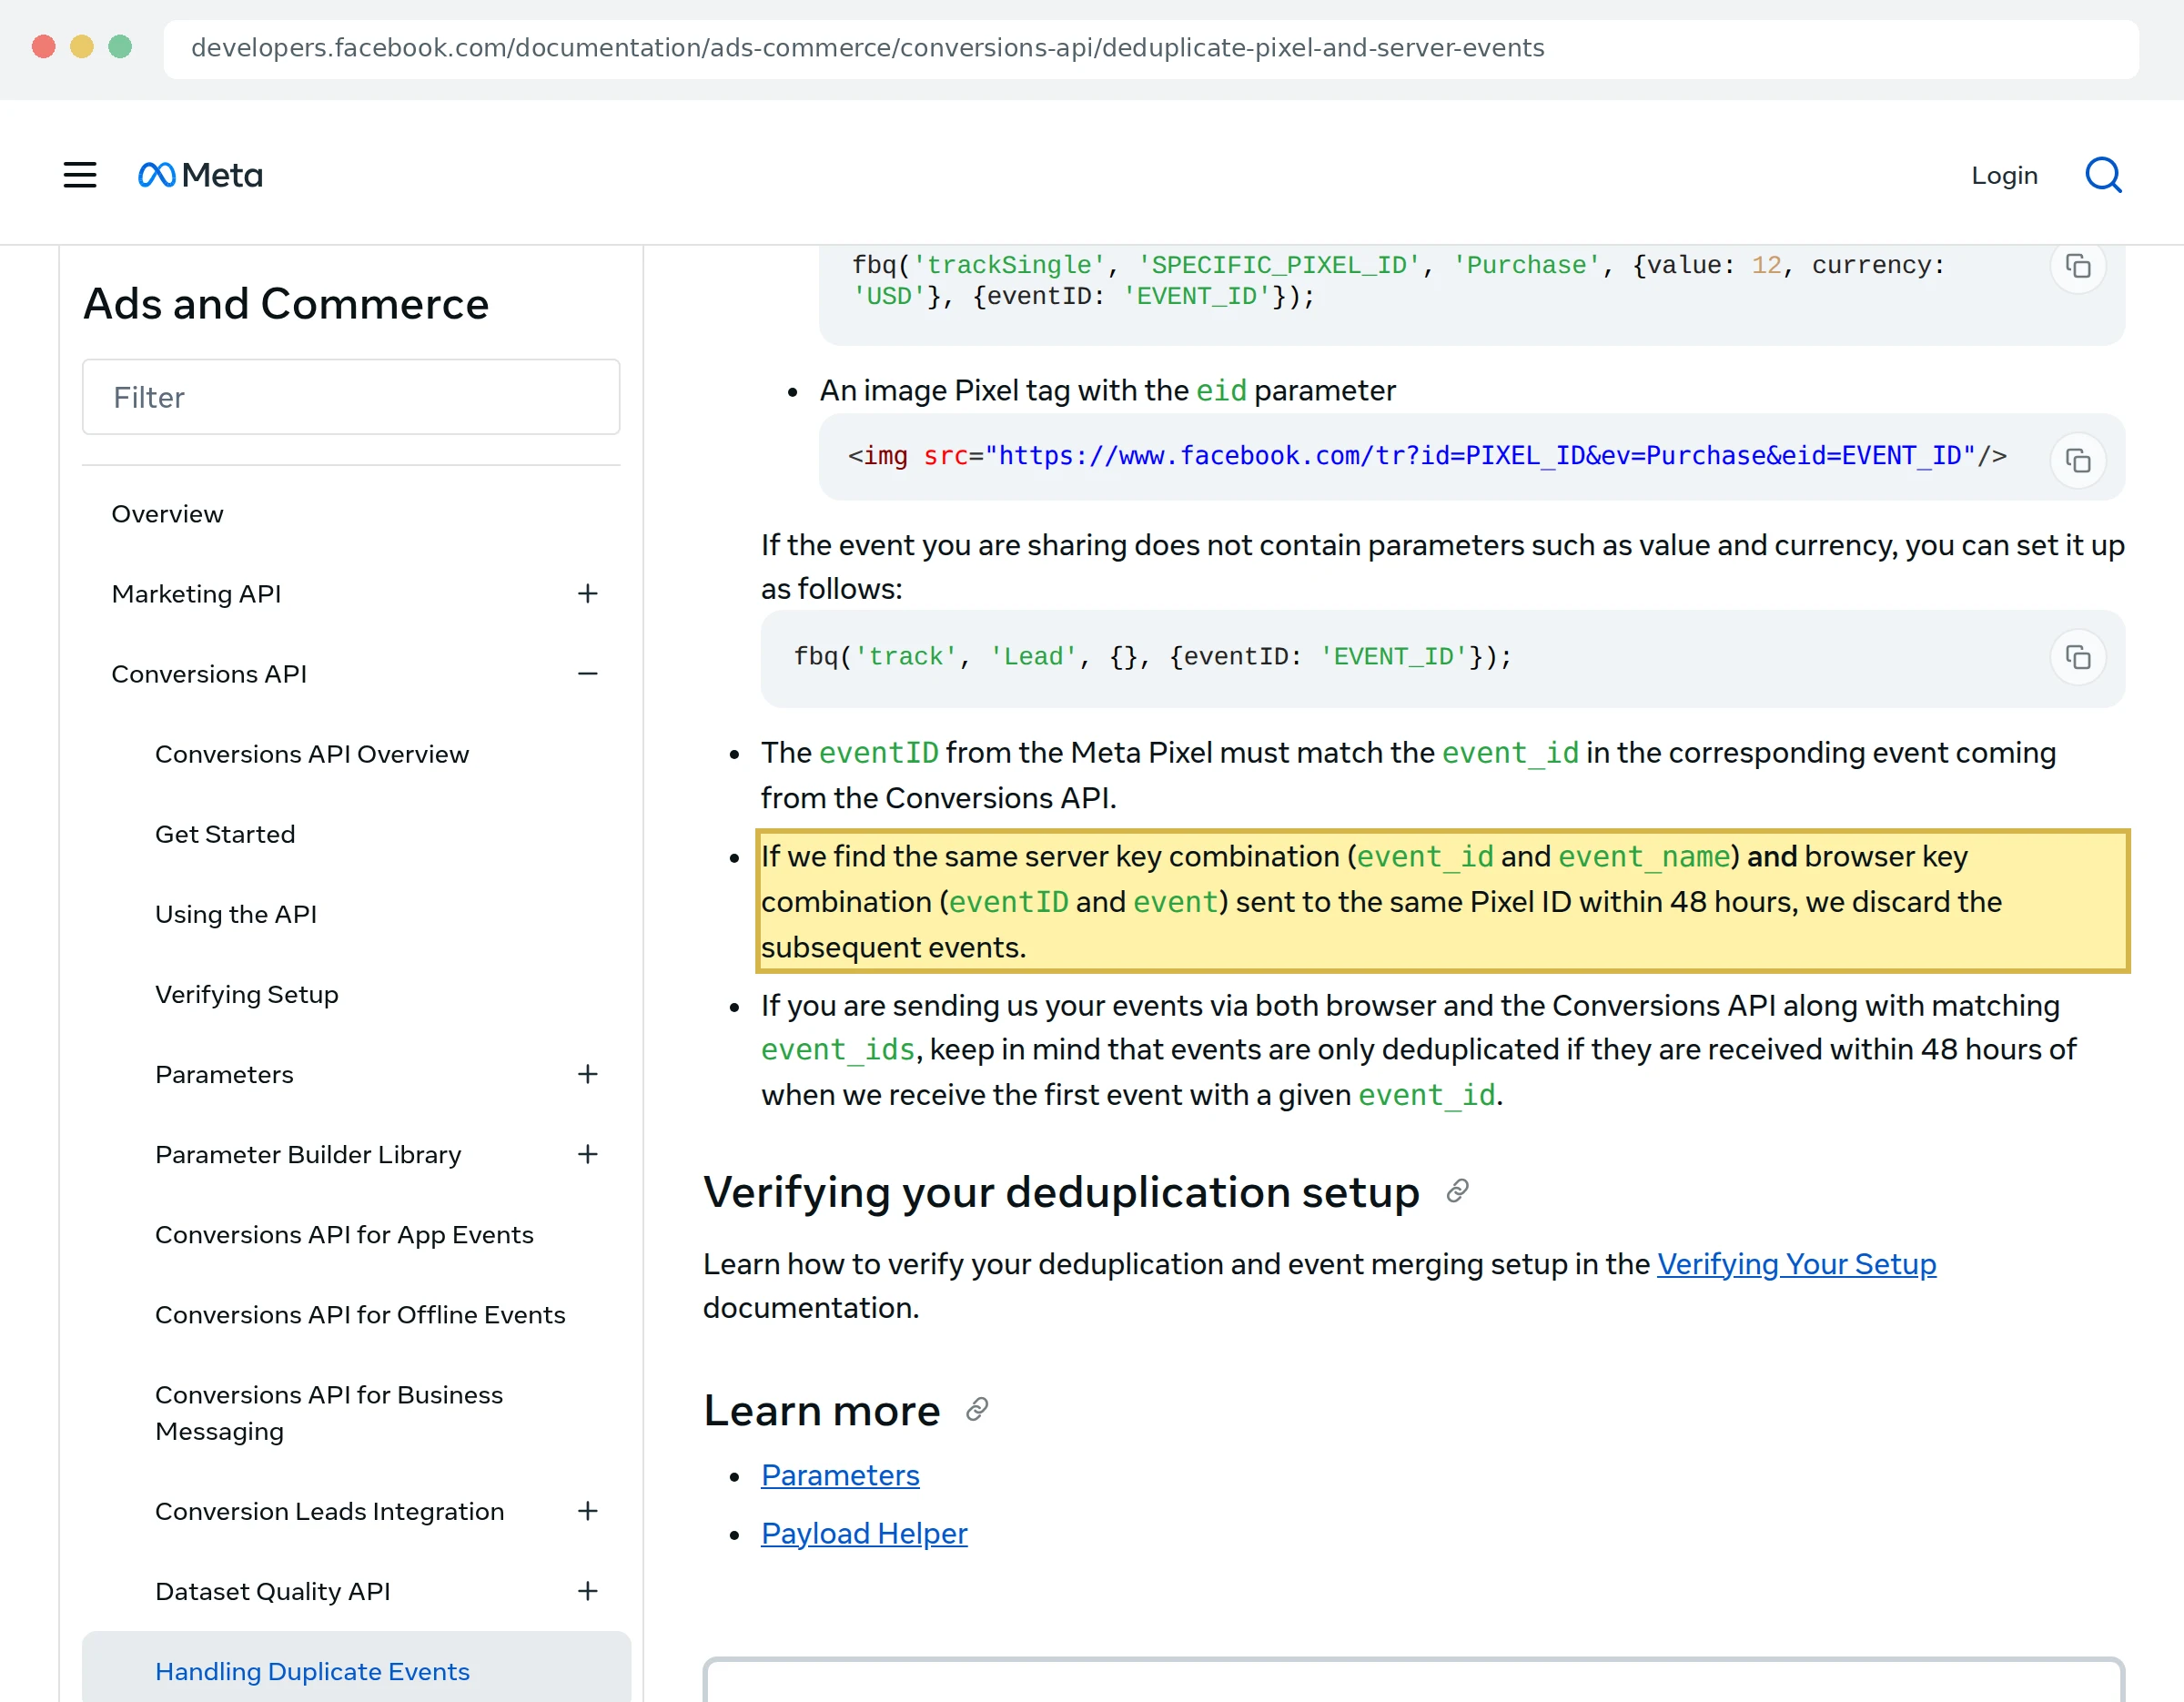Copy link to Learn more heading
The width and height of the screenshot is (2184, 1702).
977,1410
